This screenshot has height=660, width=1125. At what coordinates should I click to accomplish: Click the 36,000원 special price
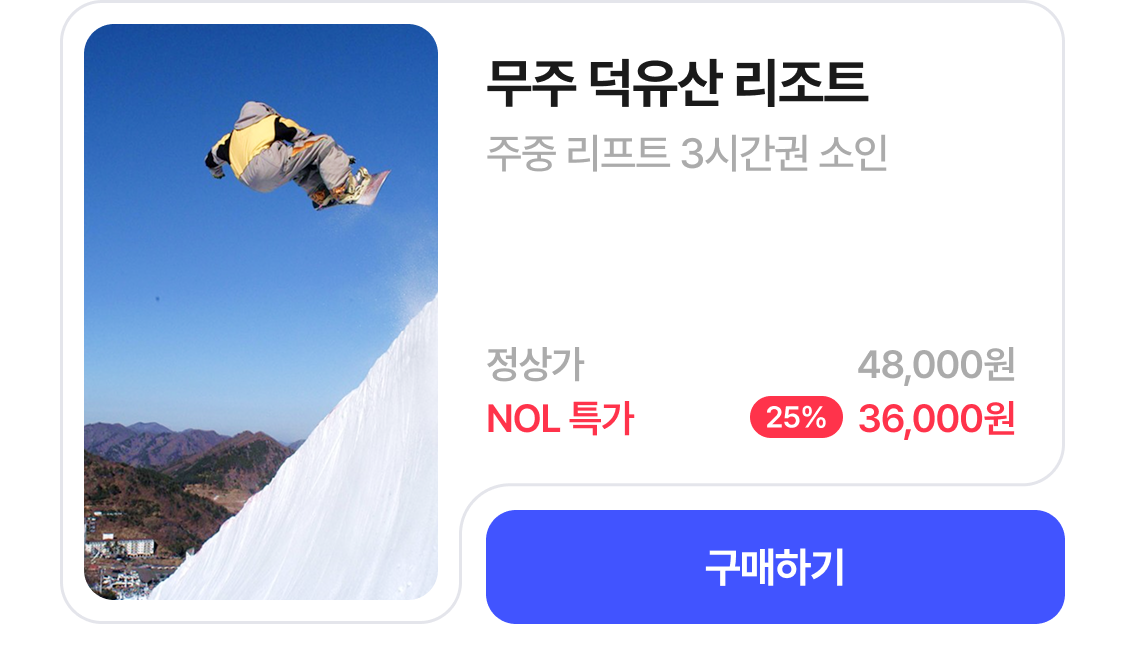[936, 418]
